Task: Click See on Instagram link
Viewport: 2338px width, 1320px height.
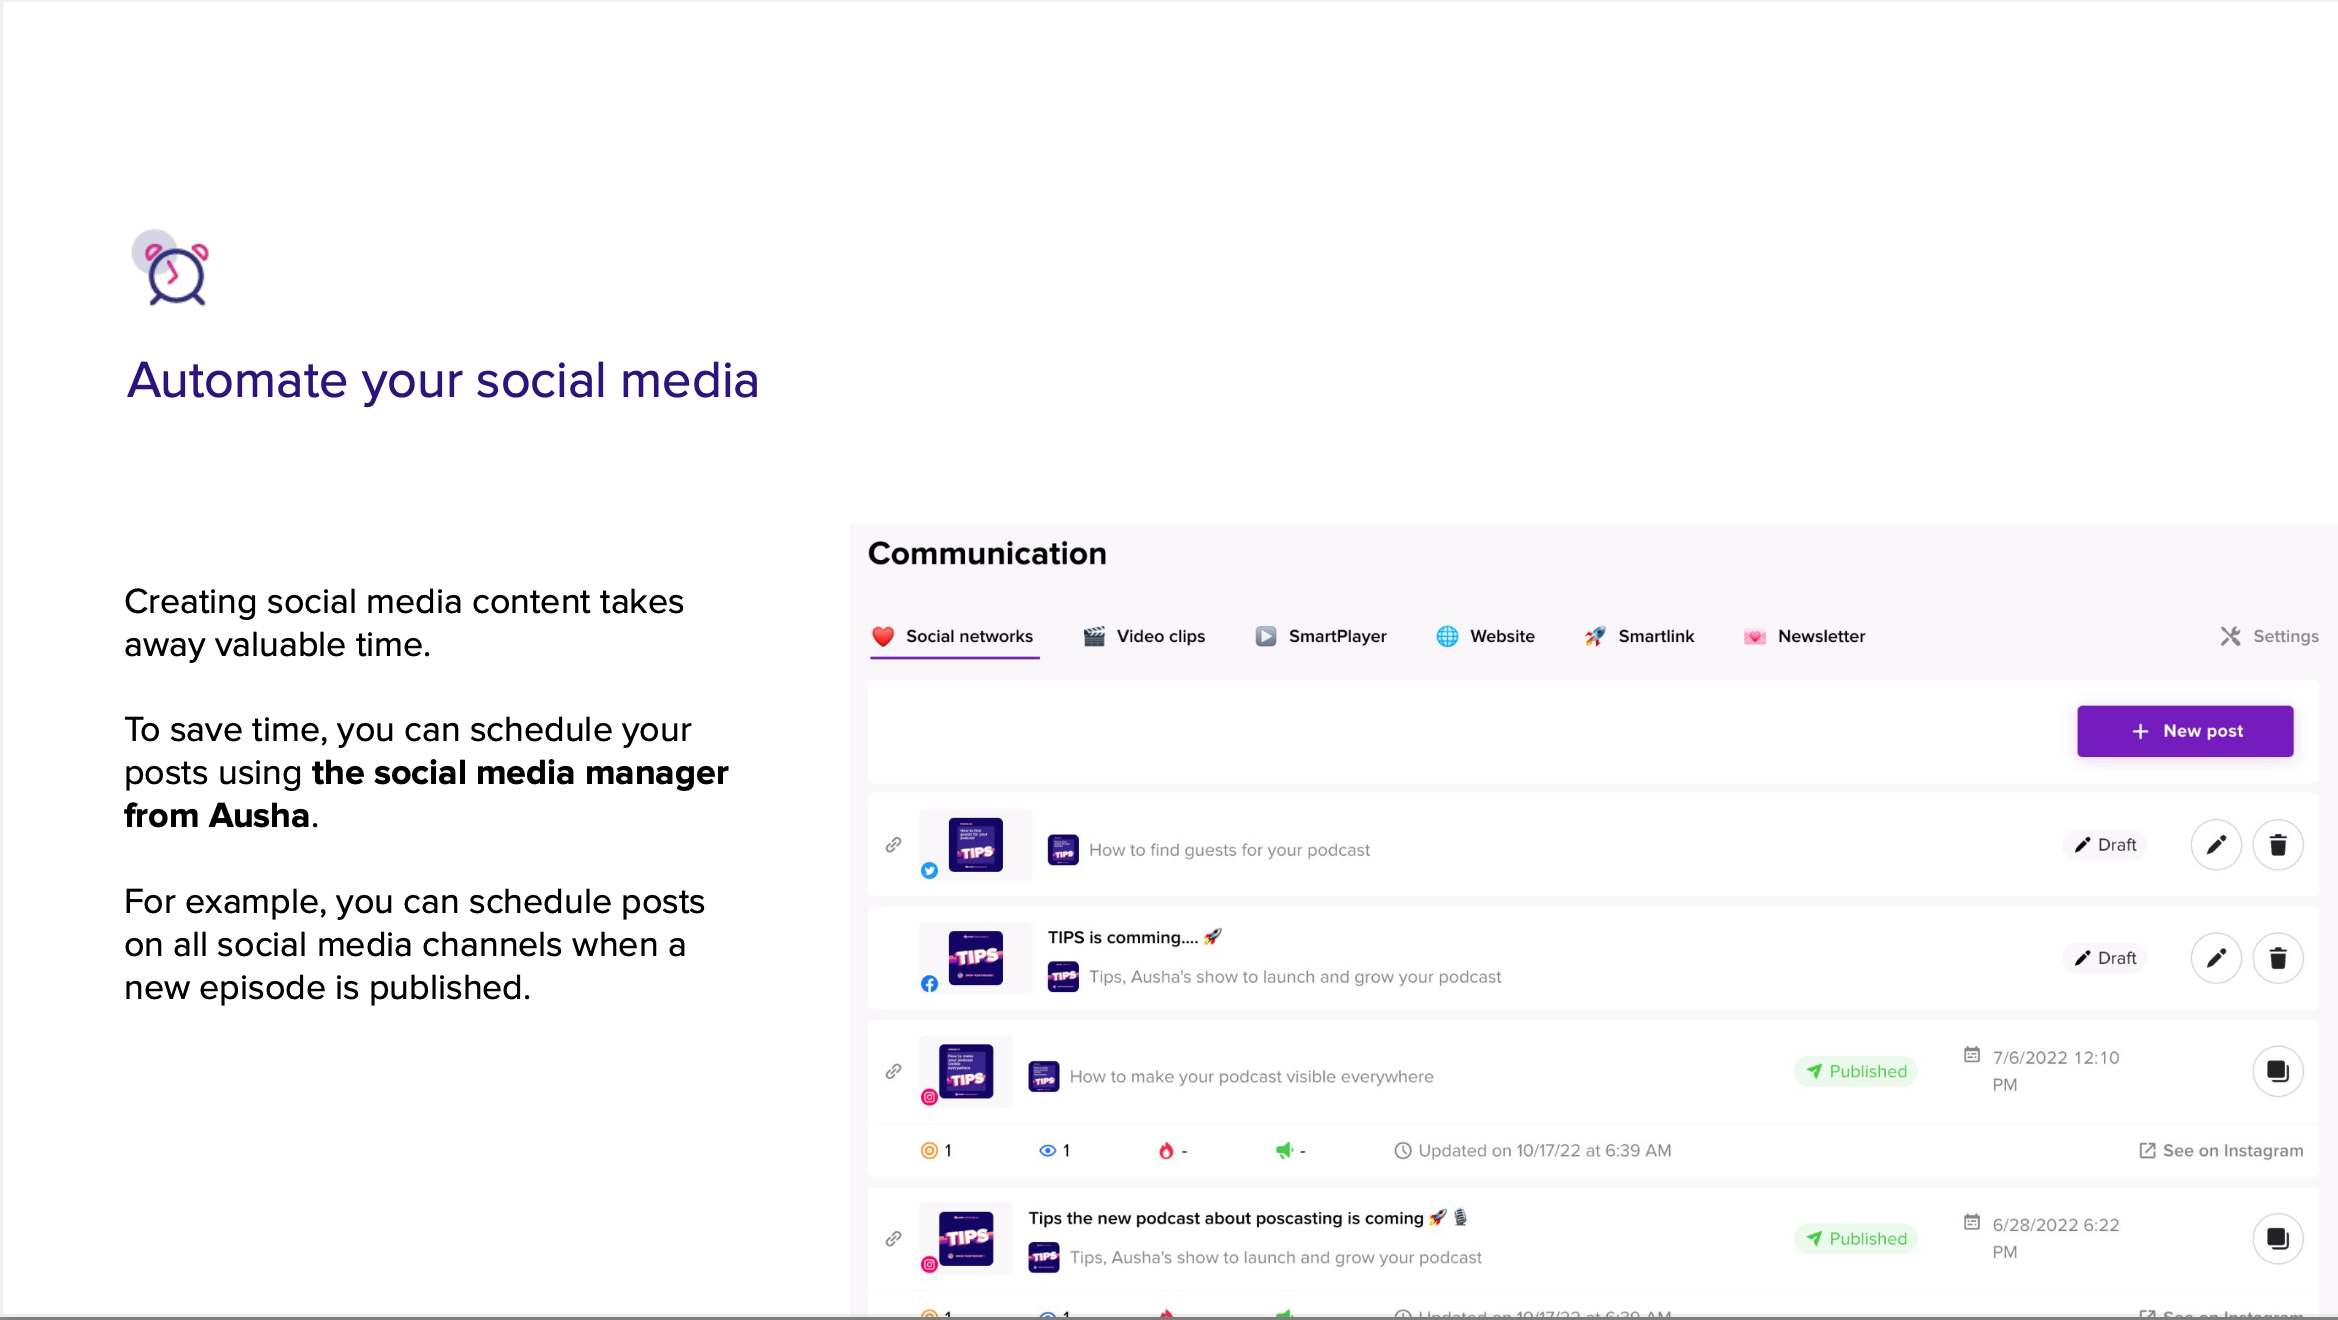Action: pos(2221,1150)
